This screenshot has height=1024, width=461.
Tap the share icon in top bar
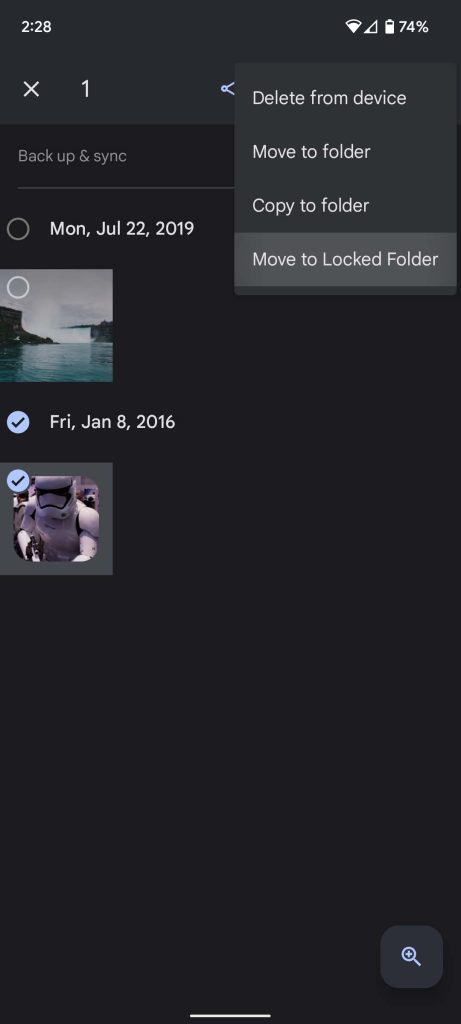click(227, 89)
